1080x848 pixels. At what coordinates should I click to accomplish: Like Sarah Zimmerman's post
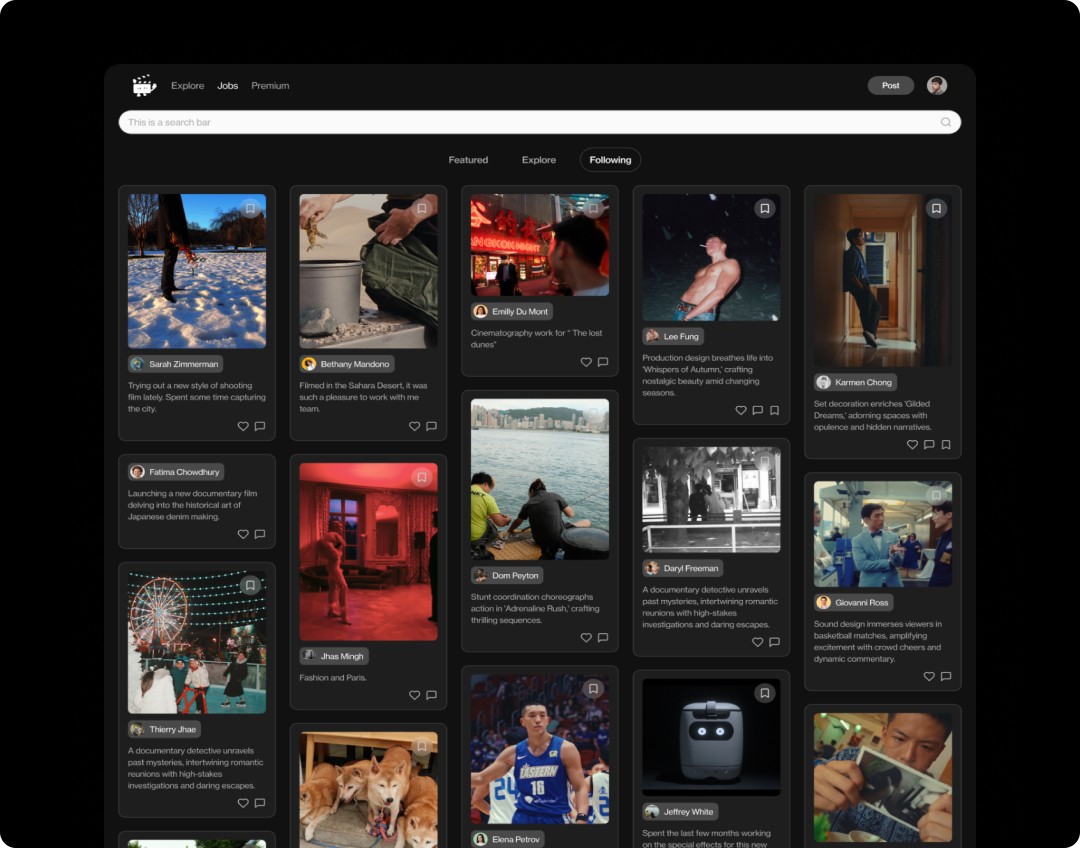[x=243, y=426]
